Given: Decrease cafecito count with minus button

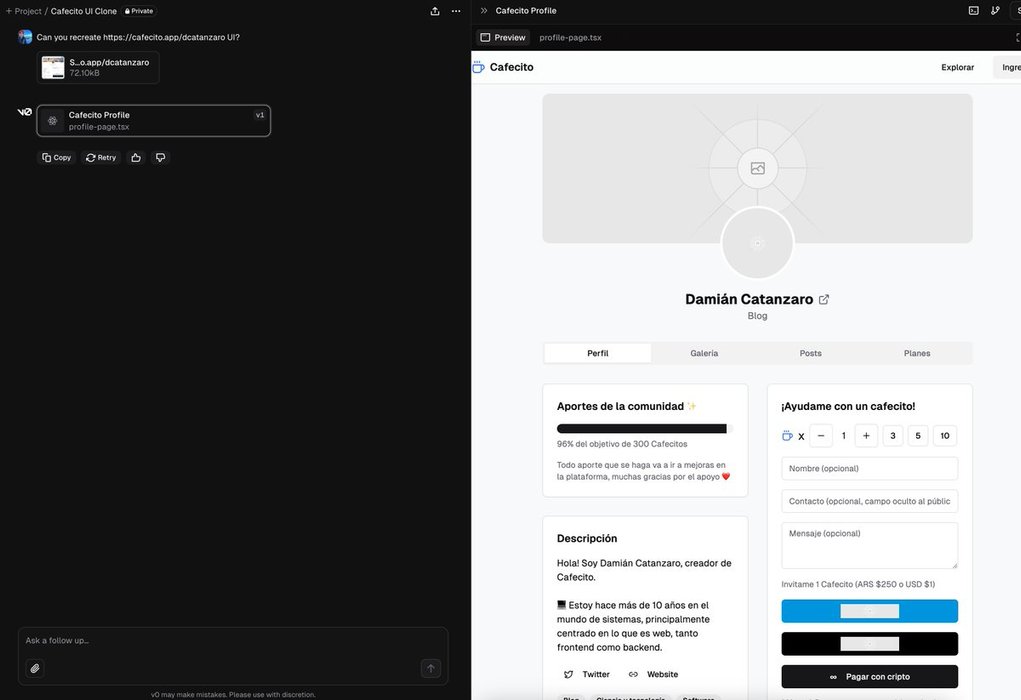Looking at the screenshot, I should point(821,436).
